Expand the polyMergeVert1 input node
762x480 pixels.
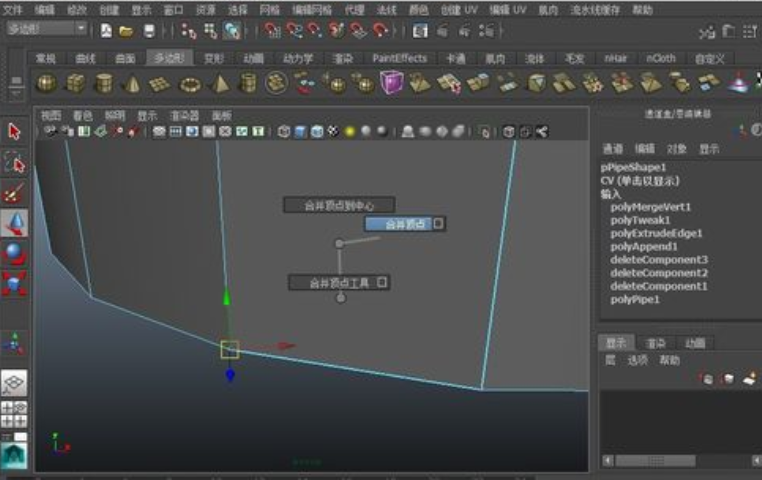tap(651, 207)
